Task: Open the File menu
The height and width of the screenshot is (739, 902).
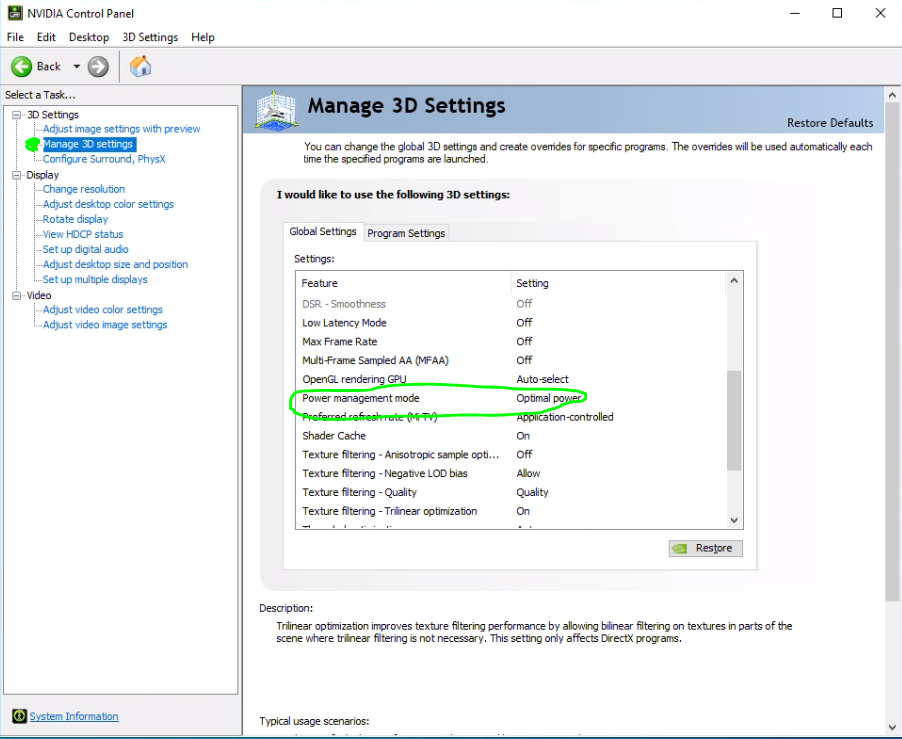Action: [x=16, y=37]
